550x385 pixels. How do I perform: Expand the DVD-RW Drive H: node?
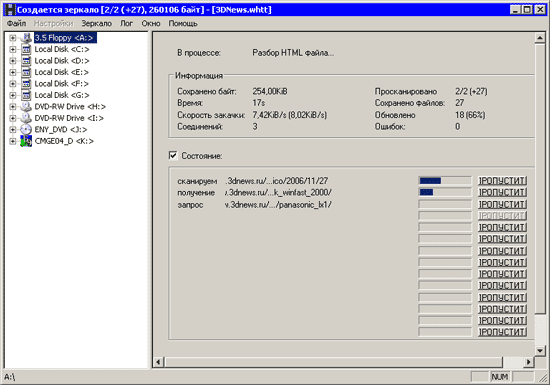(x=13, y=107)
